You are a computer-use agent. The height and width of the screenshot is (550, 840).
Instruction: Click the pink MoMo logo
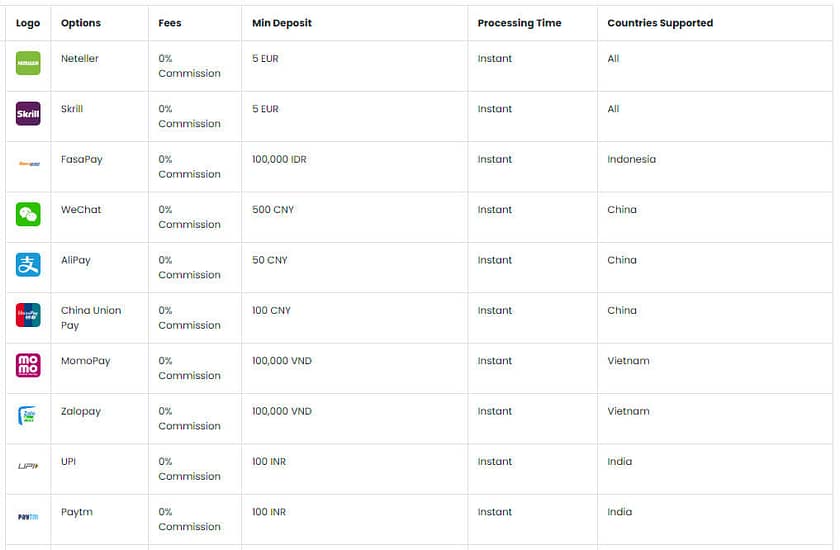click(28, 365)
